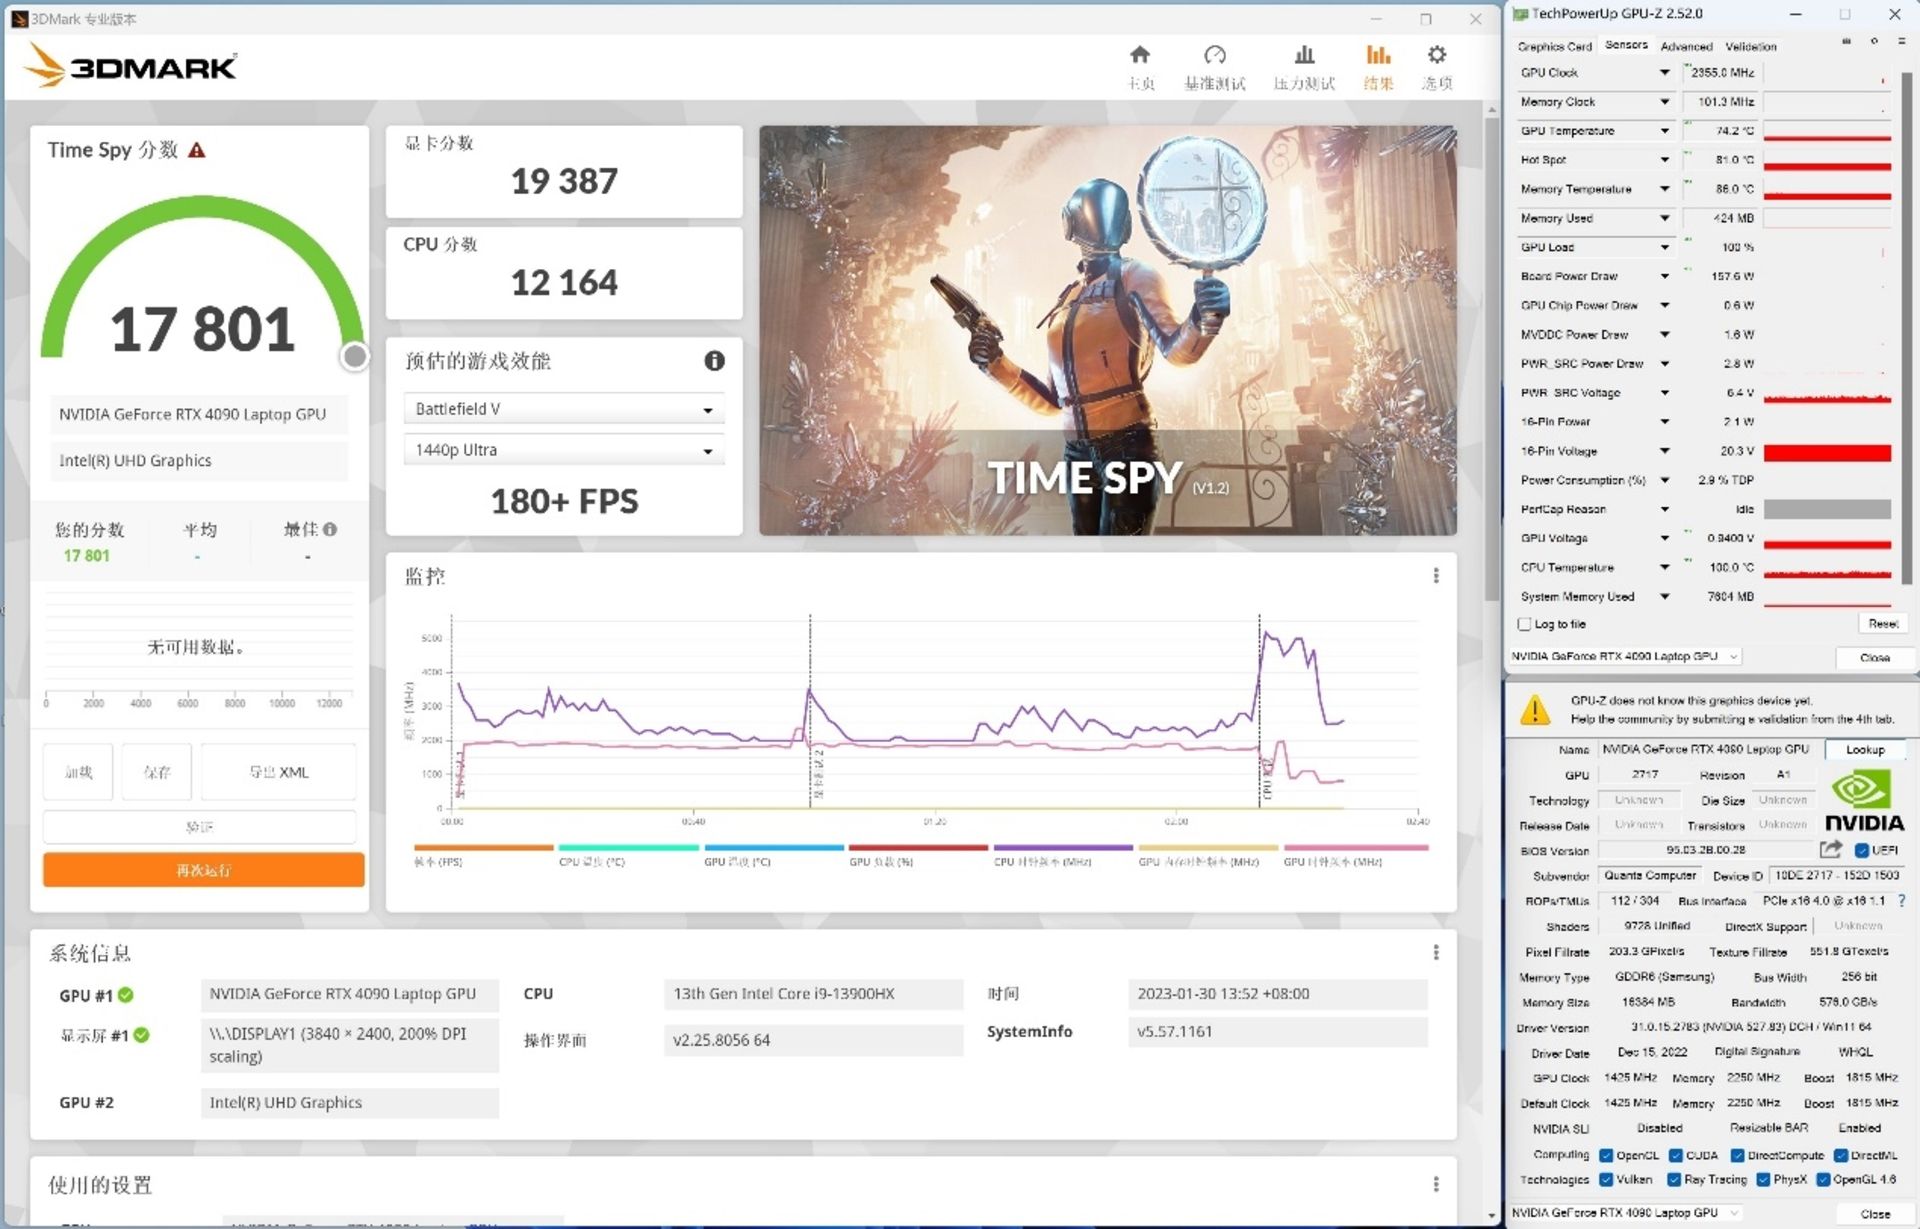The height and width of the screenshot is (1229, 1920).
Task: Click the green check icon beside GPU #1
Action: [x=126, y=995]
